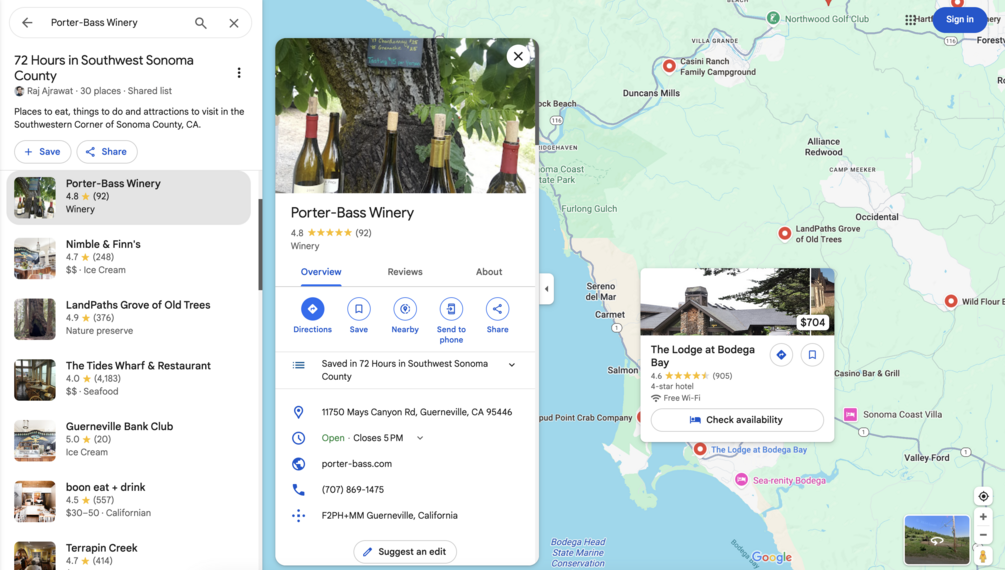1005x570 pixels.
Task: Save The Lodge at Bodega Bay bookmark
Action: [x=812, y=355]
